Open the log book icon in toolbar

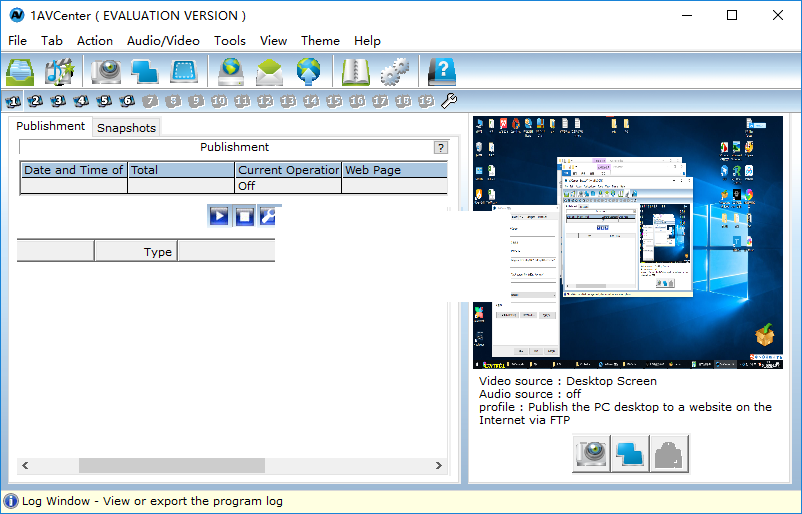click(x=355, y=72)
